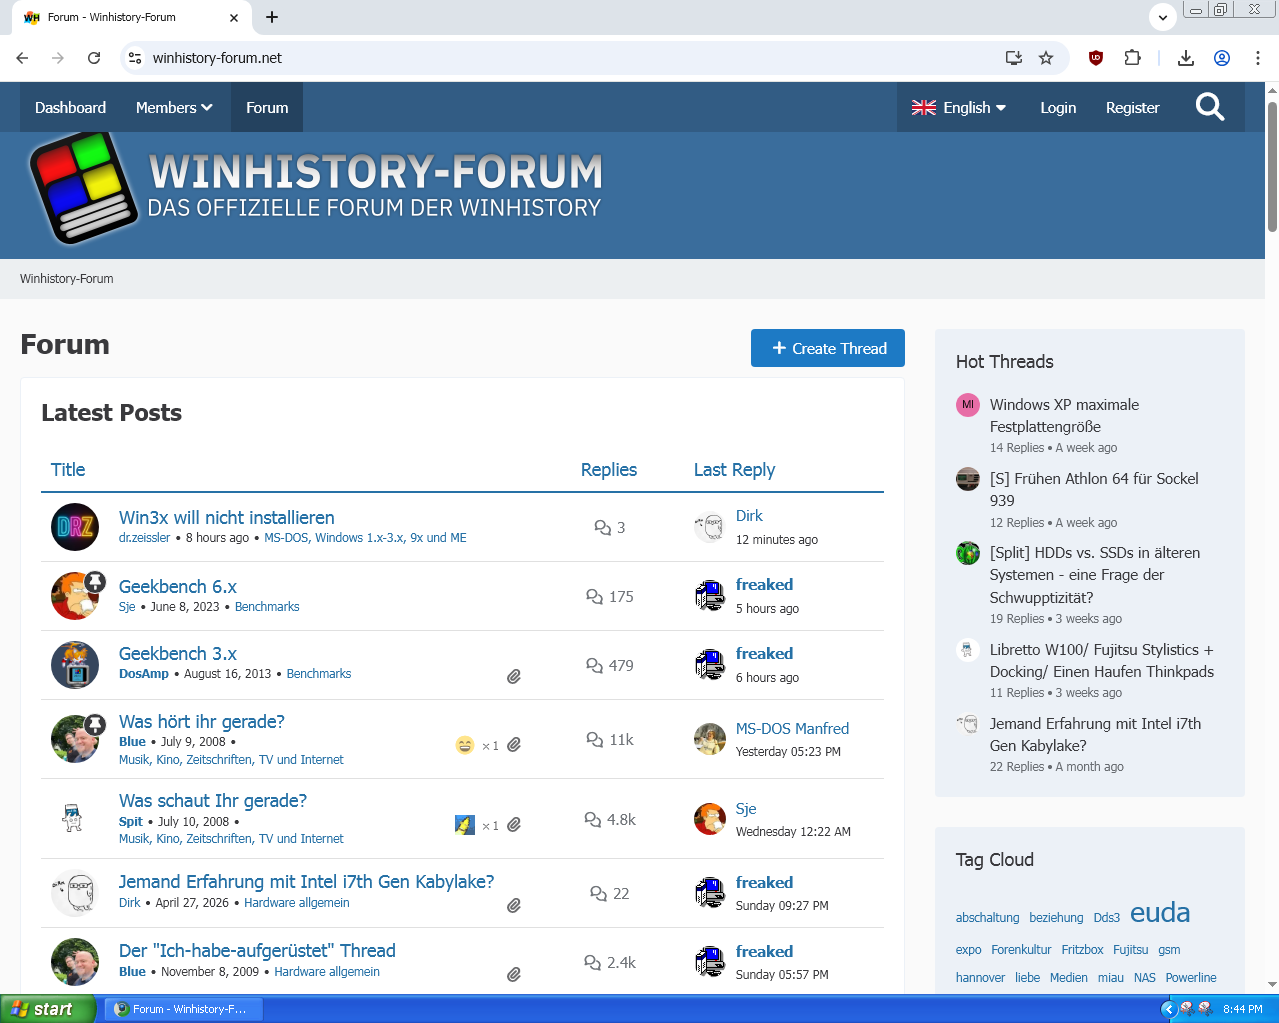Open the Was hört ihr gerade? thread
This screenshot has height=1023, width=1279.
pos(202,721)
